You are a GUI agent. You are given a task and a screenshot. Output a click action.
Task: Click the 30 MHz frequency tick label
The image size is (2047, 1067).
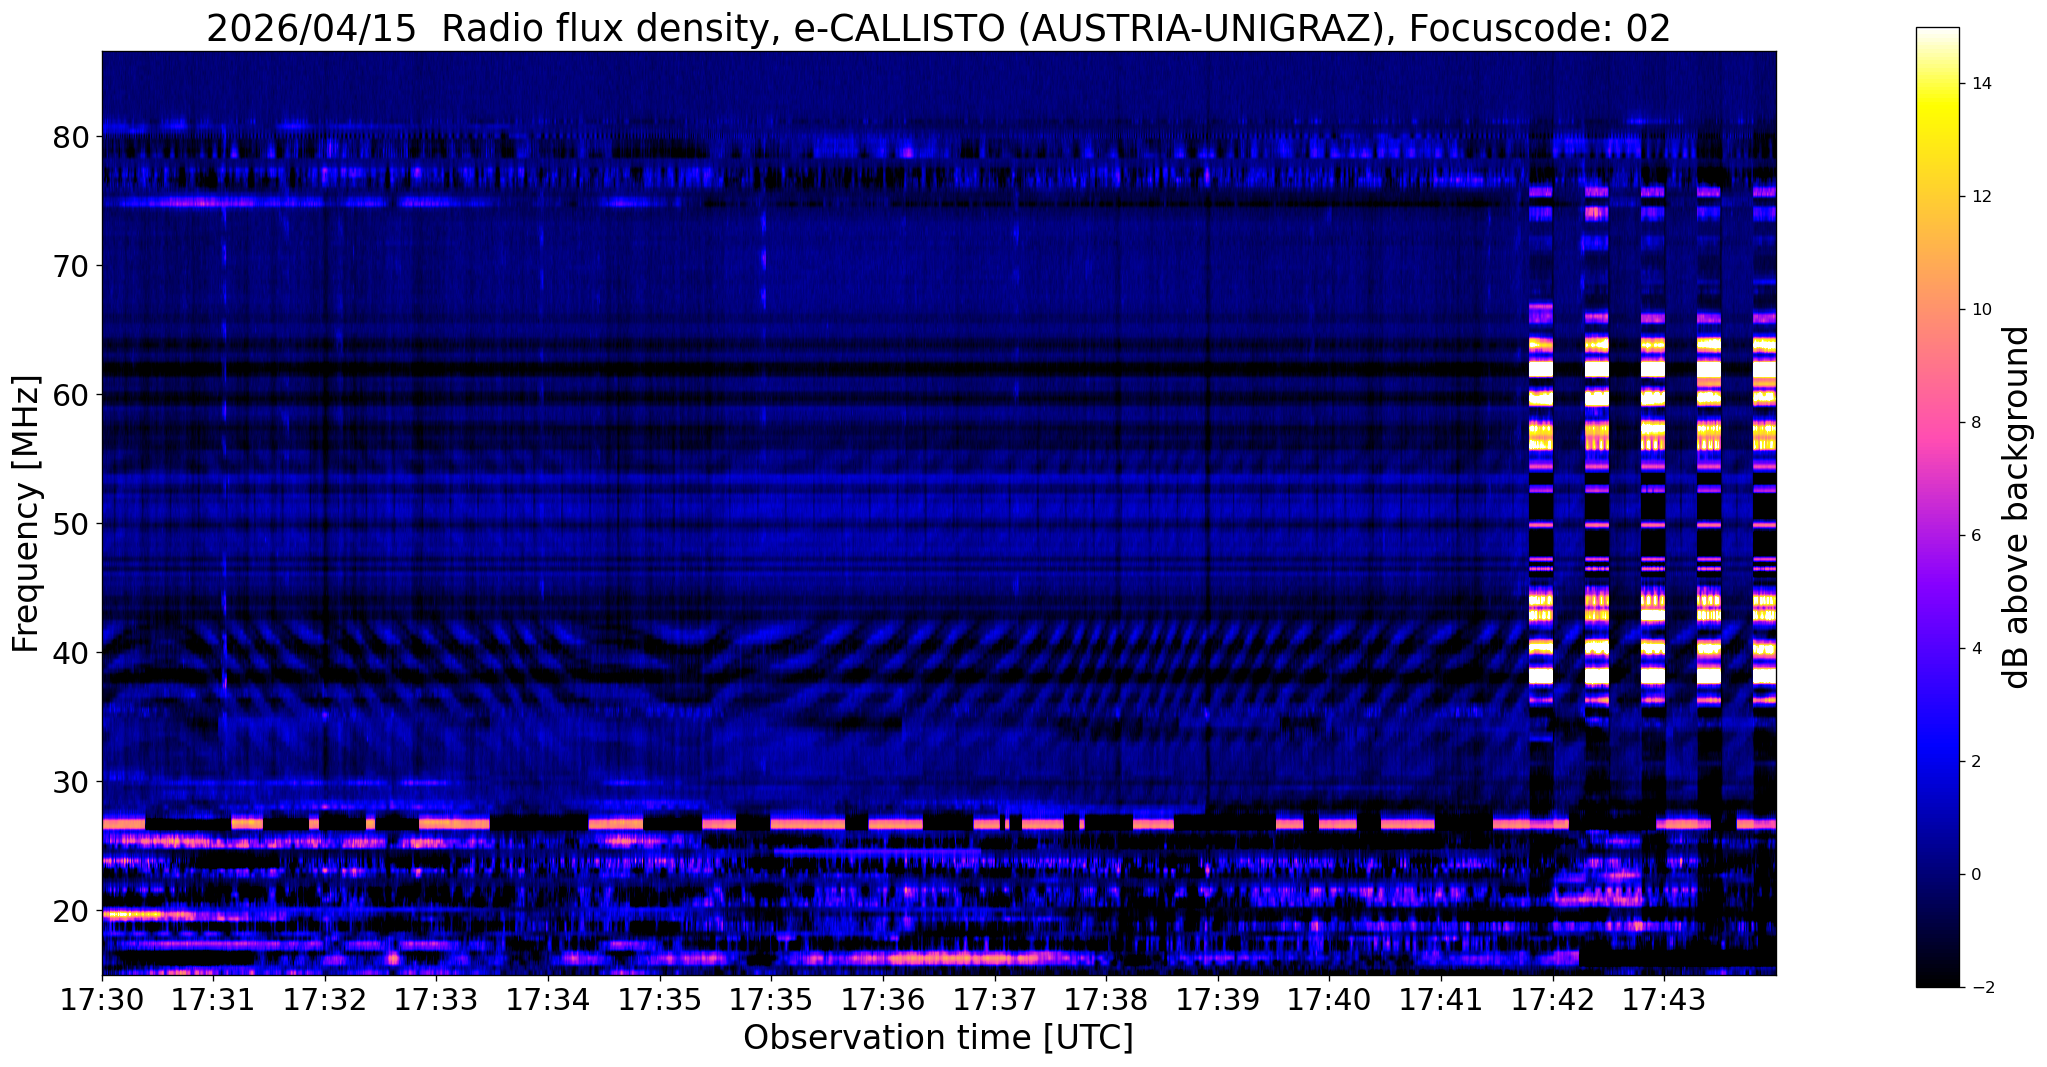(71, 782)
